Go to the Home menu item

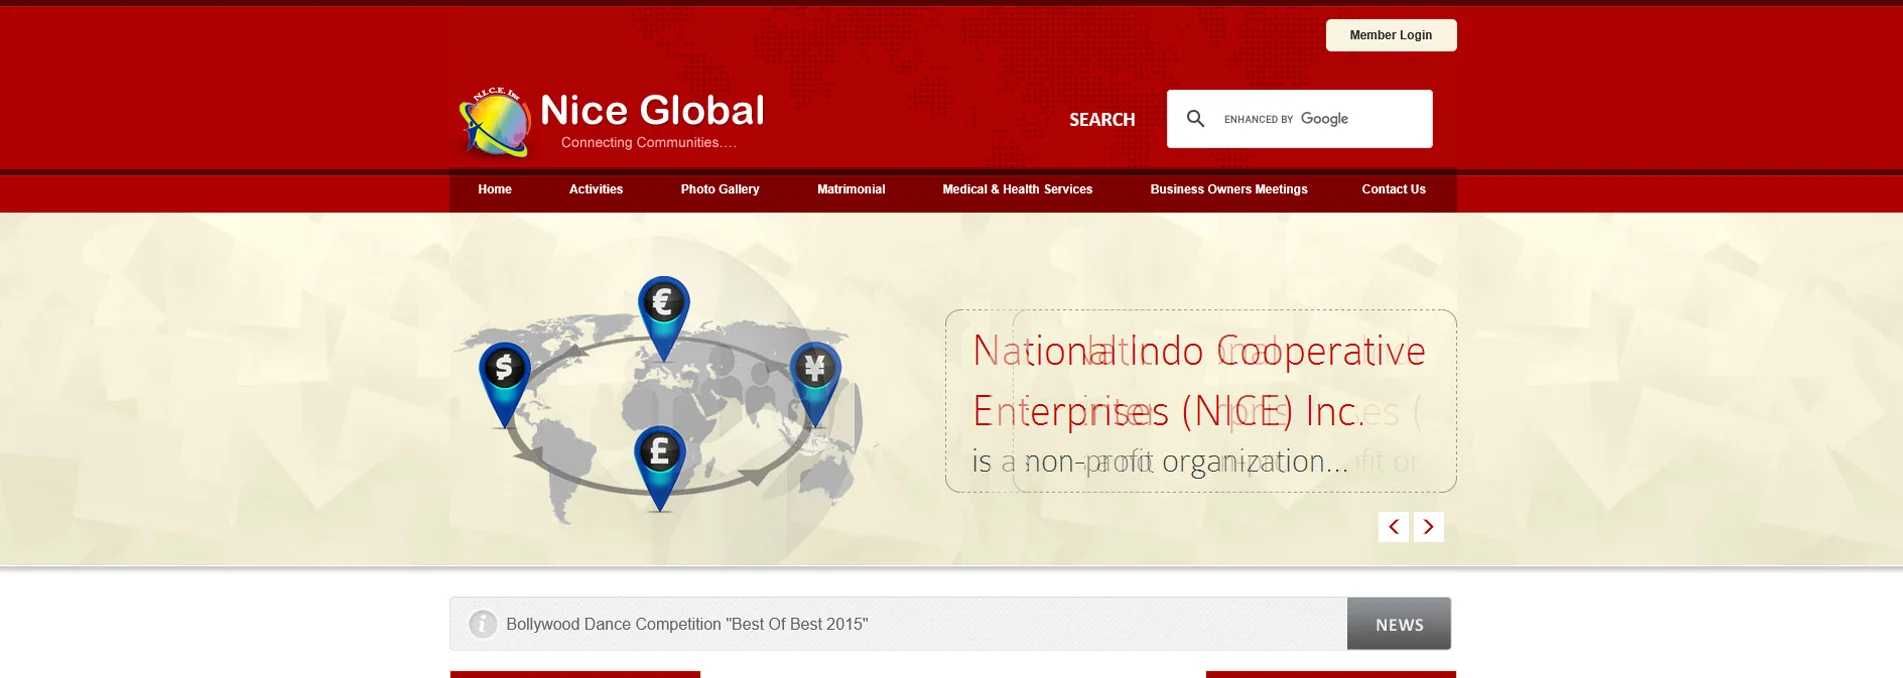(495, 189)
